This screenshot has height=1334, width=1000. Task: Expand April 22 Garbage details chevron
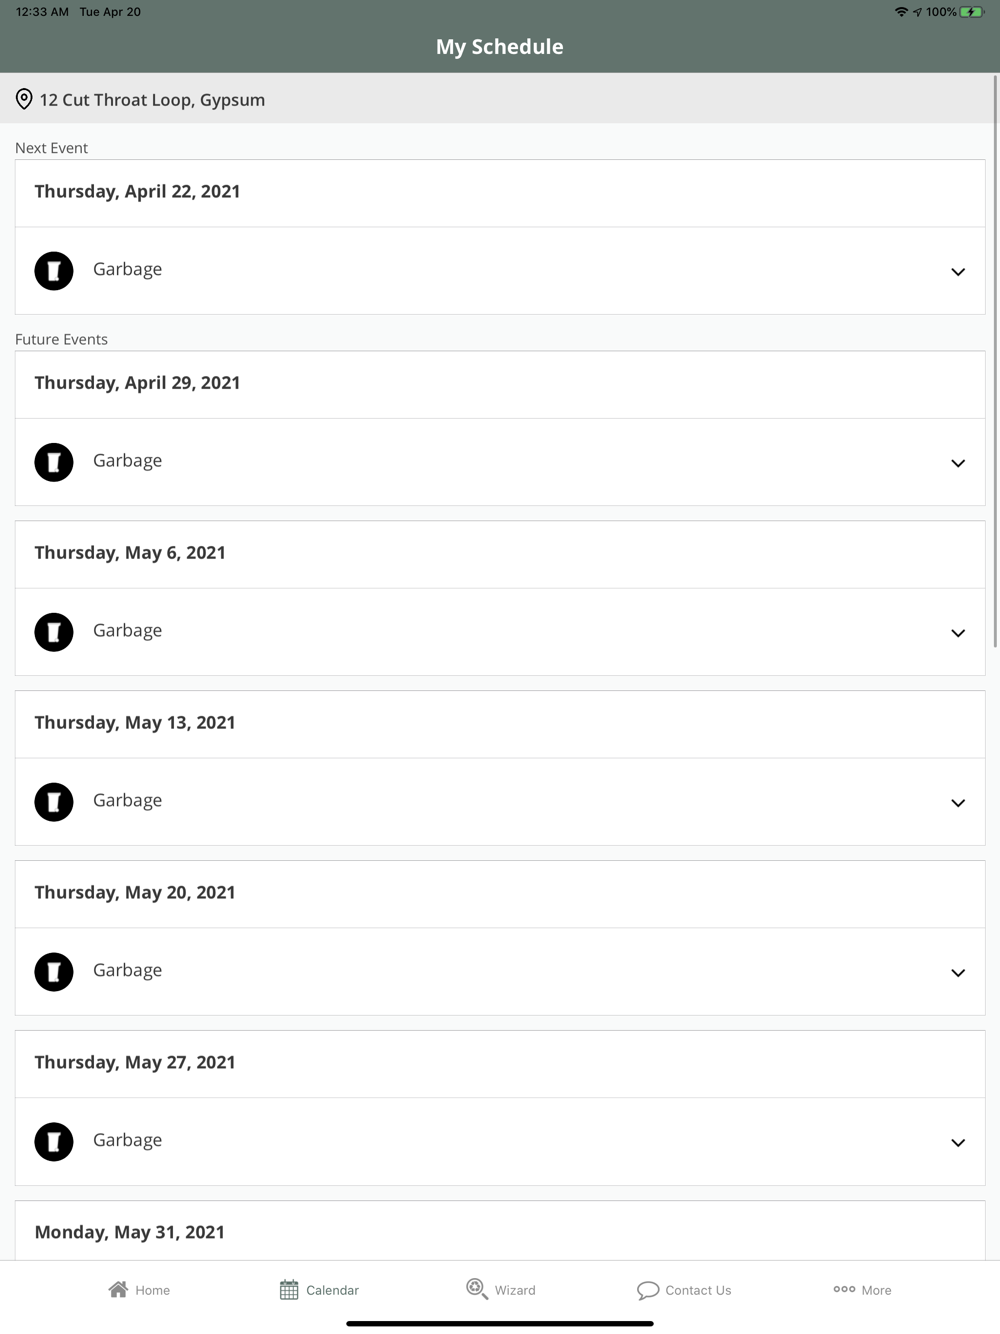point(957,272)
